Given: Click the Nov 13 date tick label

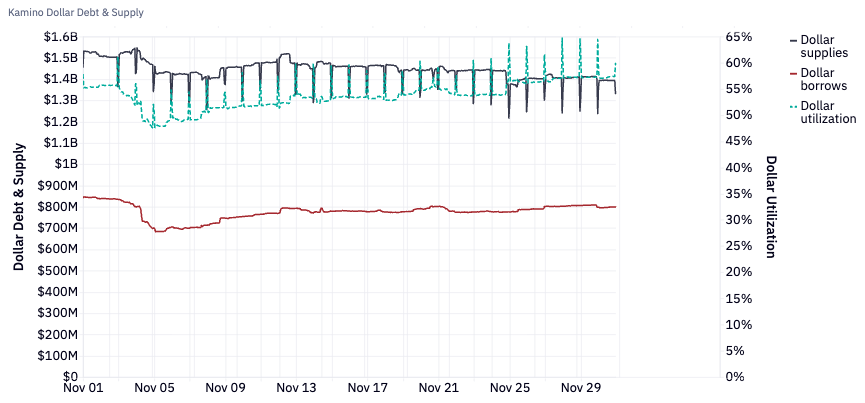Looking at the screenshot, I should coord(296,389).
